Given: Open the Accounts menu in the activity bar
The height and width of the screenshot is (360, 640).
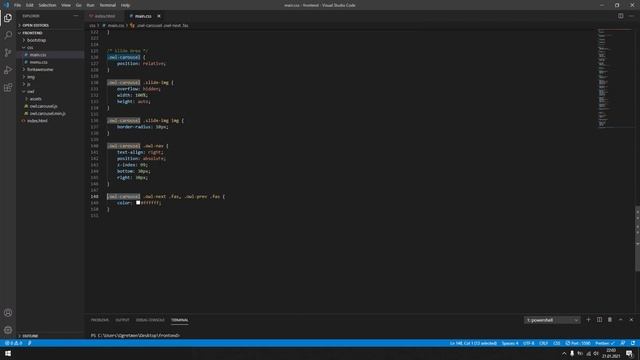Looking at the screenshot, I should tap(8, 313).
